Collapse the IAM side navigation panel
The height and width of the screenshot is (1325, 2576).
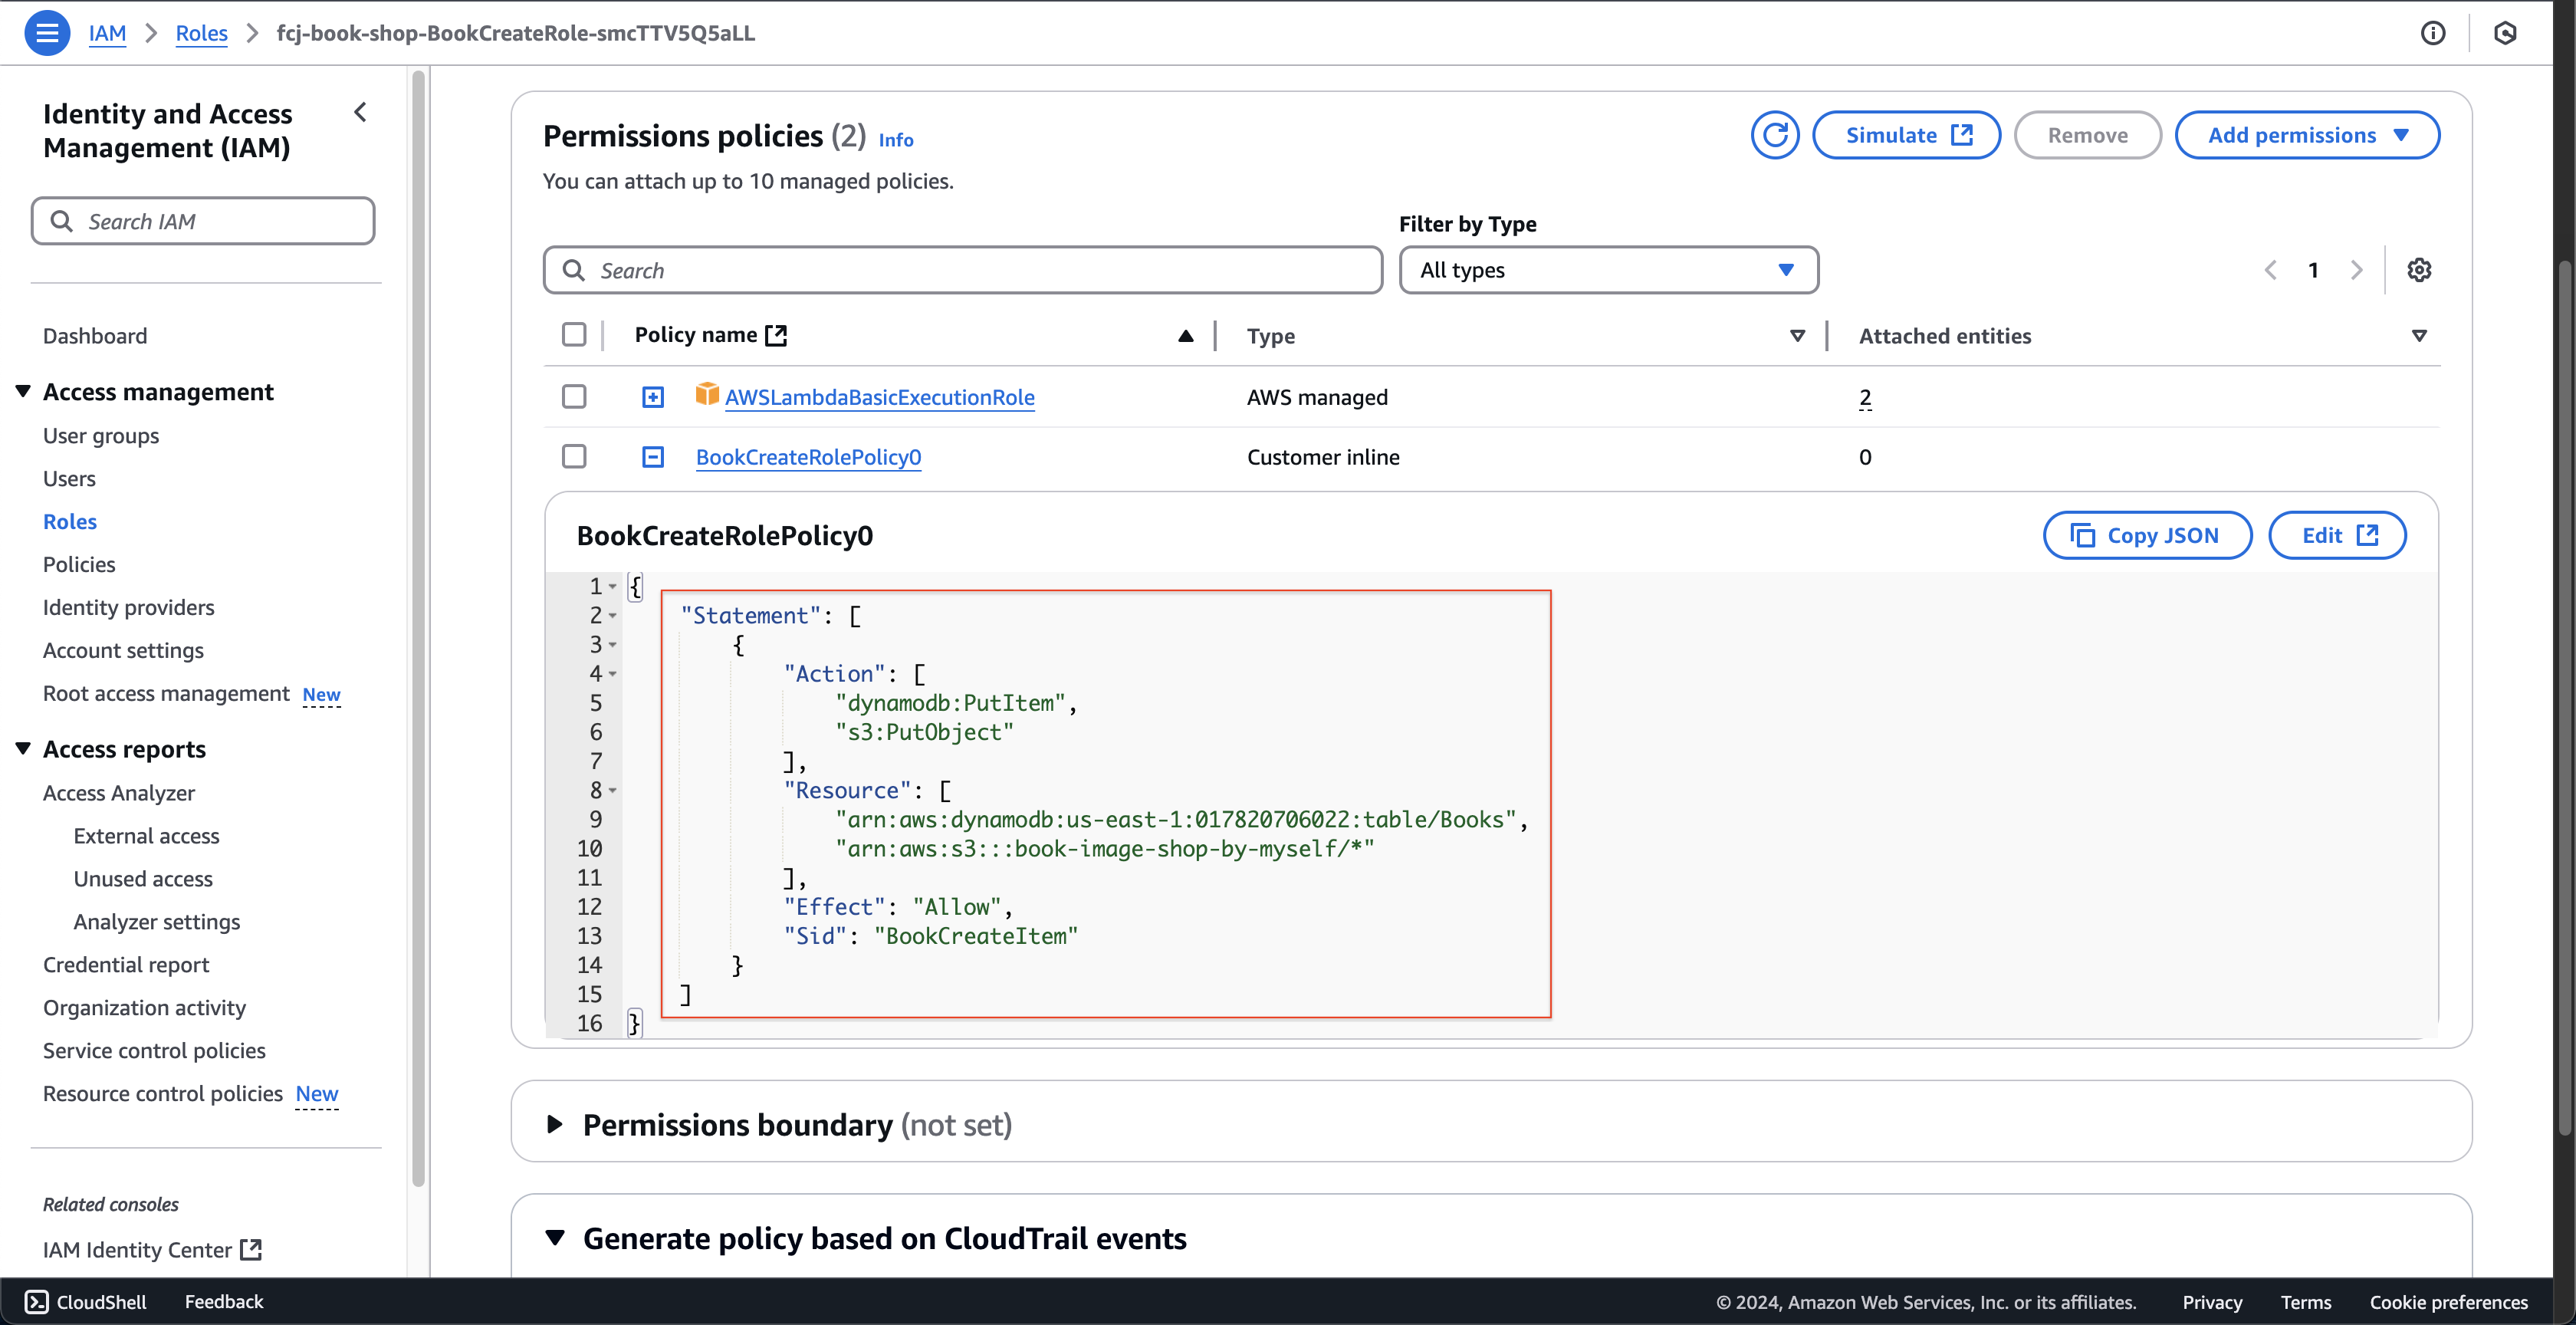pyautogui.click(x=361, y=112)
